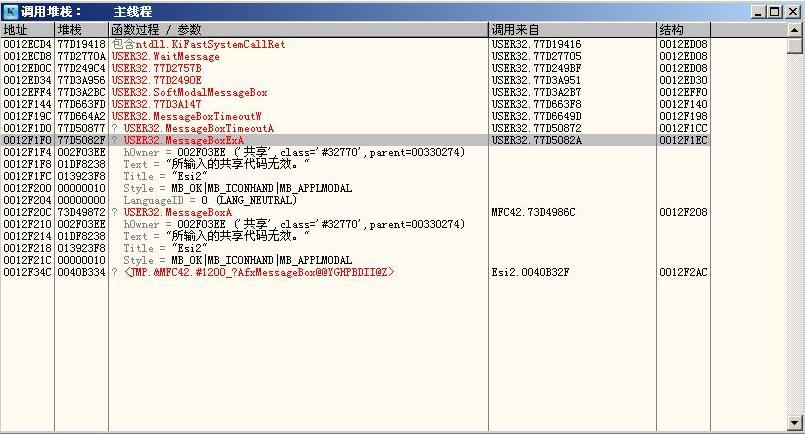Click stack value 77D19418
Viewport: 805px width, 434px height.
click(81, 44)
